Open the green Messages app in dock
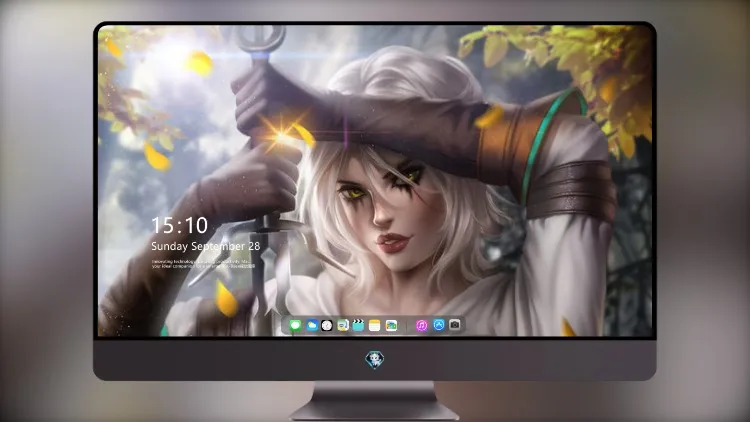Screen dimensions: 750x422 295,326
